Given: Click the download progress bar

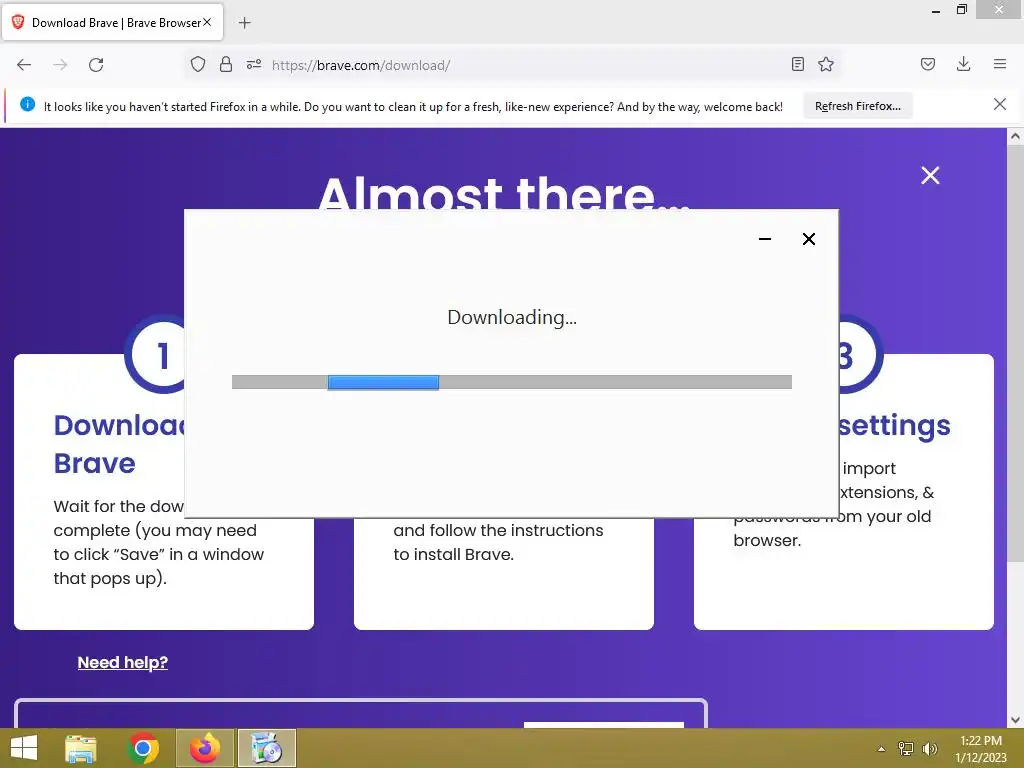Looking at the screenshot, I should [x=511, y=382].
